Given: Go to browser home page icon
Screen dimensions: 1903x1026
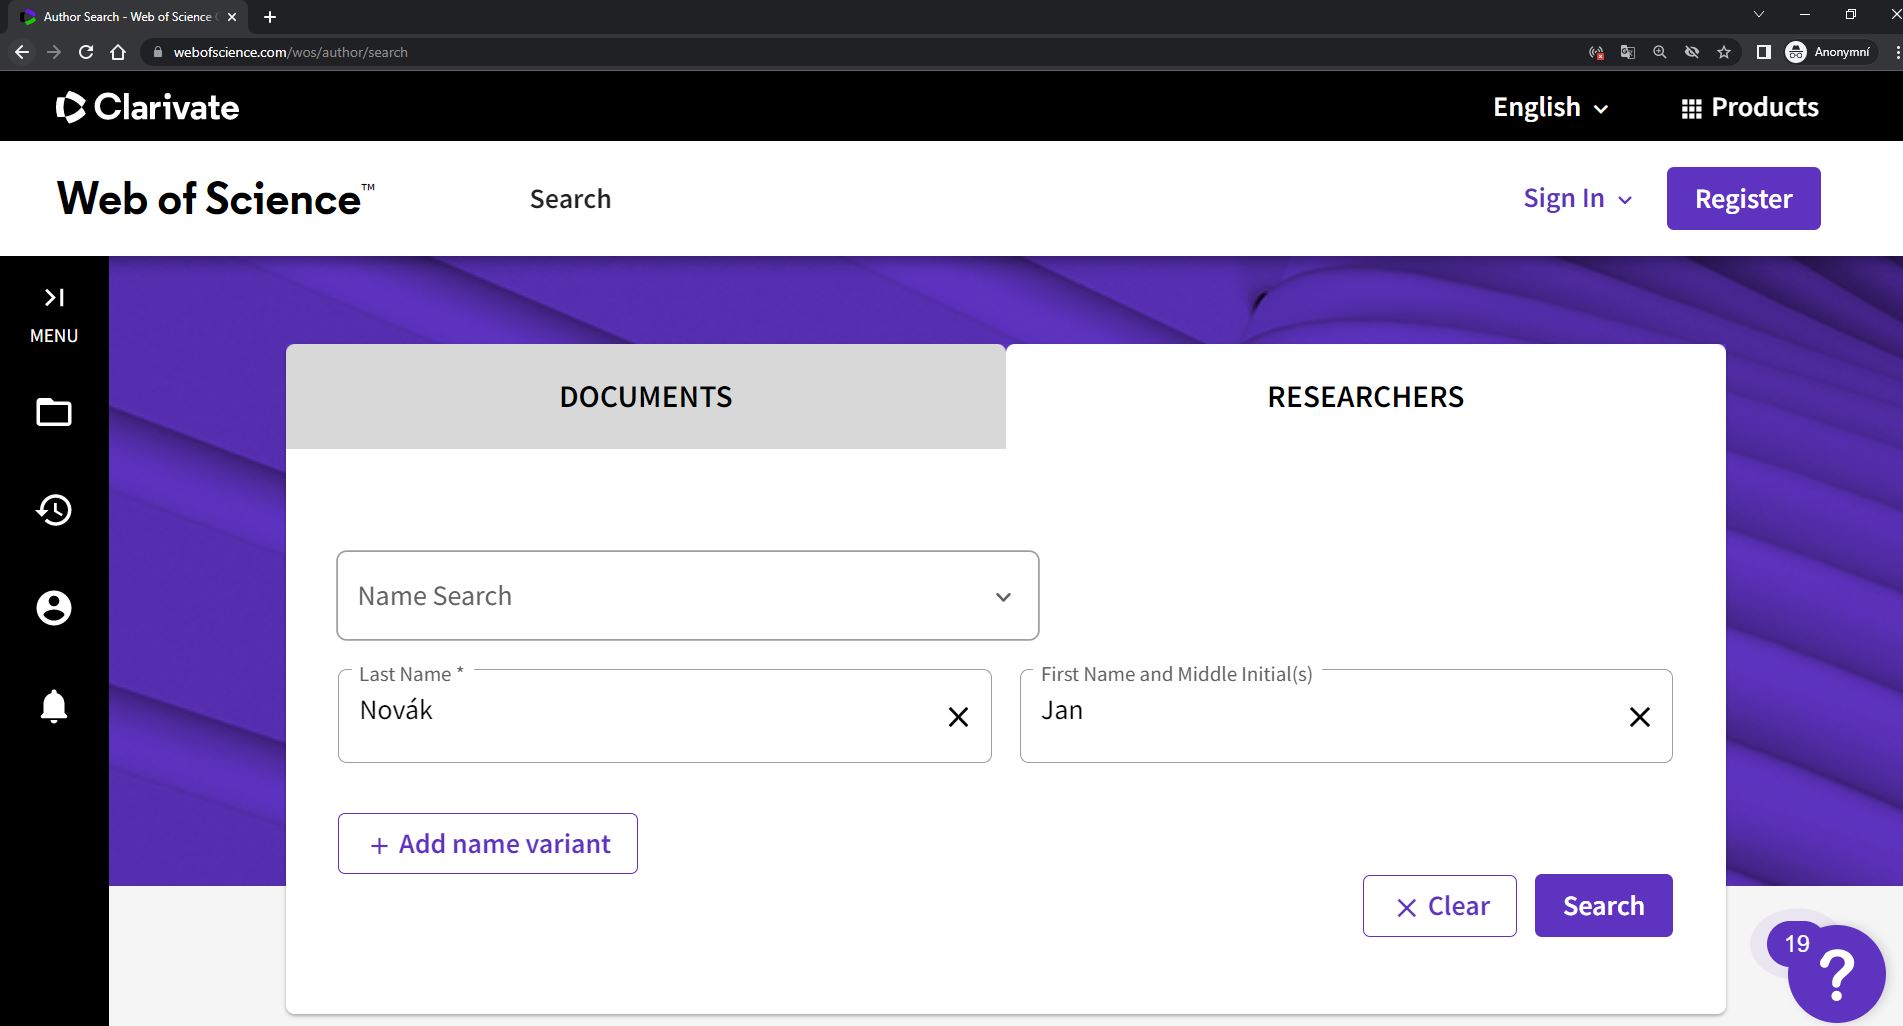Looking at the screenshot, I should (x=118, y=52).
